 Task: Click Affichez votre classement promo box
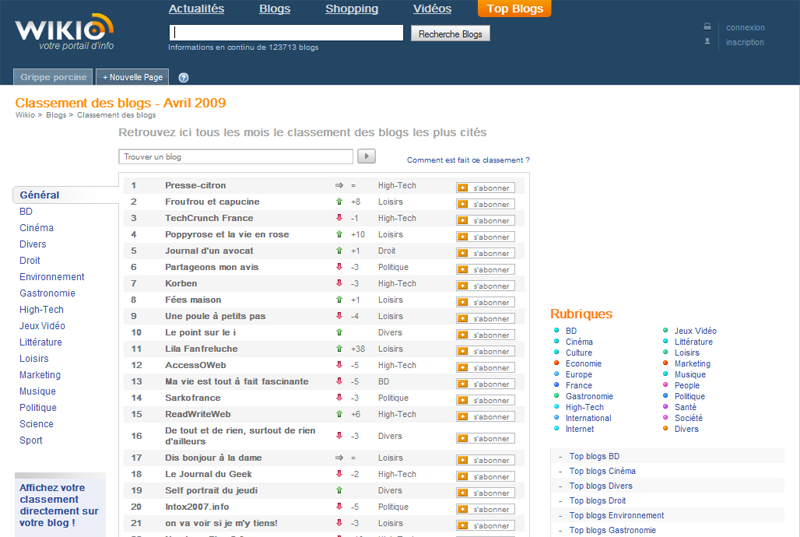tap(60, 505)
